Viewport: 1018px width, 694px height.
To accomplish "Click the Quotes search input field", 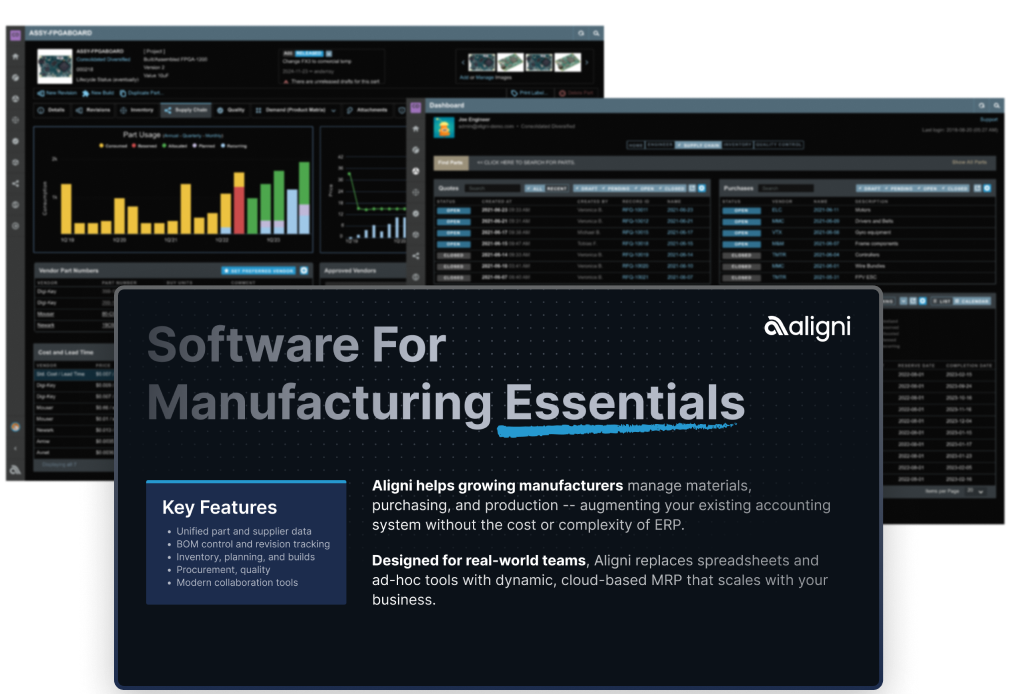I will pos(492,188).
